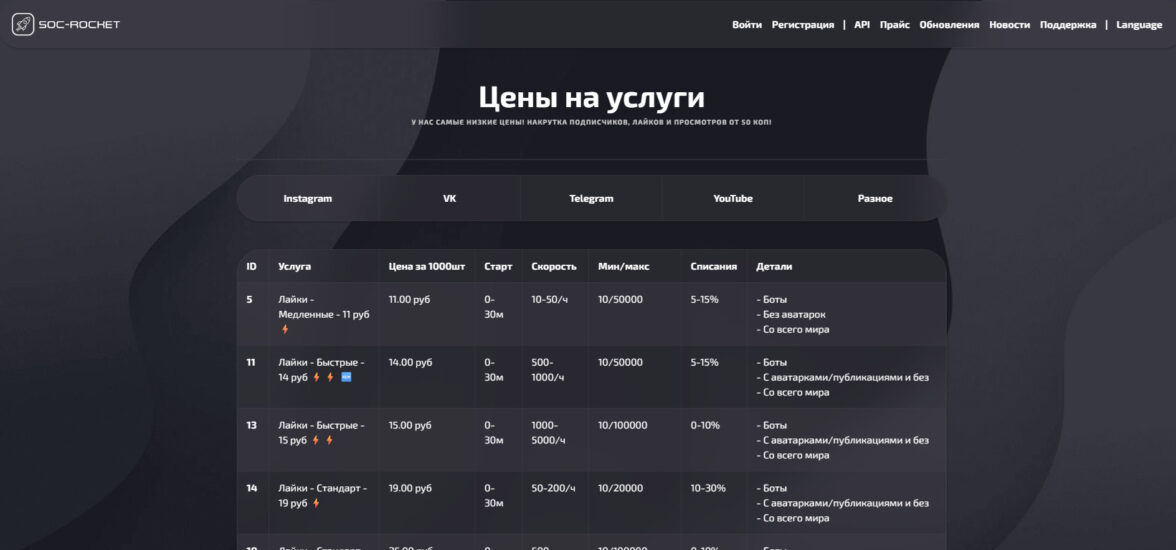Click drop rate 0-10% in row 13

(x=705, y=425)
